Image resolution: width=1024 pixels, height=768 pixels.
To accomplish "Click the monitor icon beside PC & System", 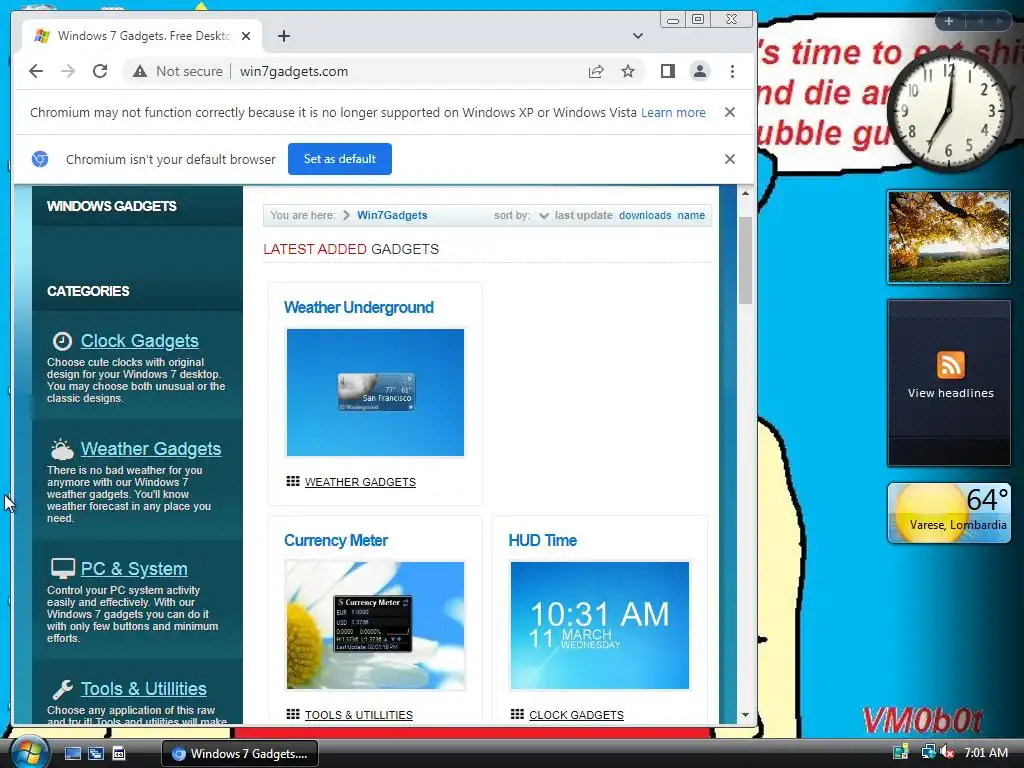I will (x=63, y=568).
